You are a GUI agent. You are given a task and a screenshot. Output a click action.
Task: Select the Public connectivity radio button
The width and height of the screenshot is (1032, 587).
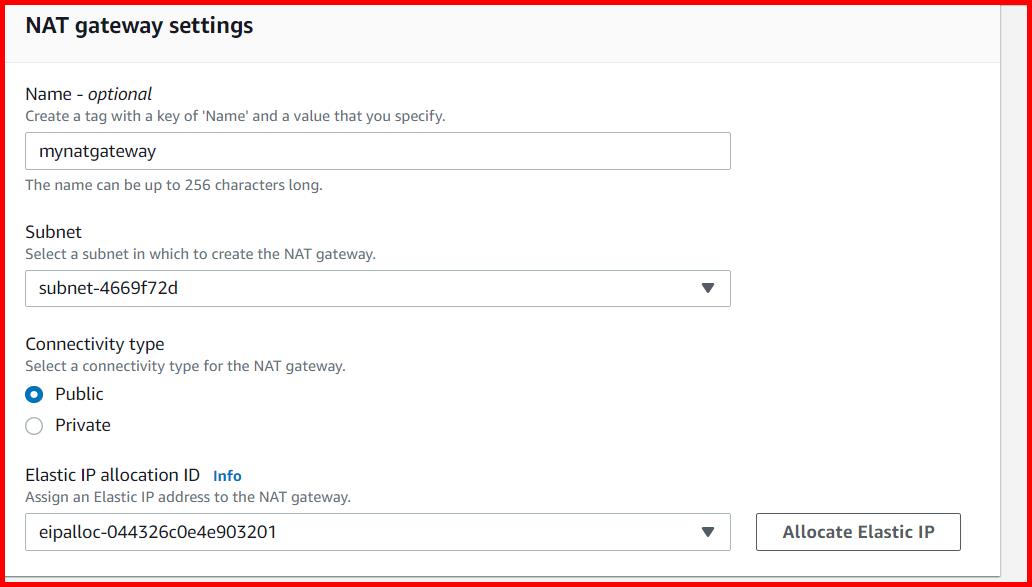[x=34, y=394]
